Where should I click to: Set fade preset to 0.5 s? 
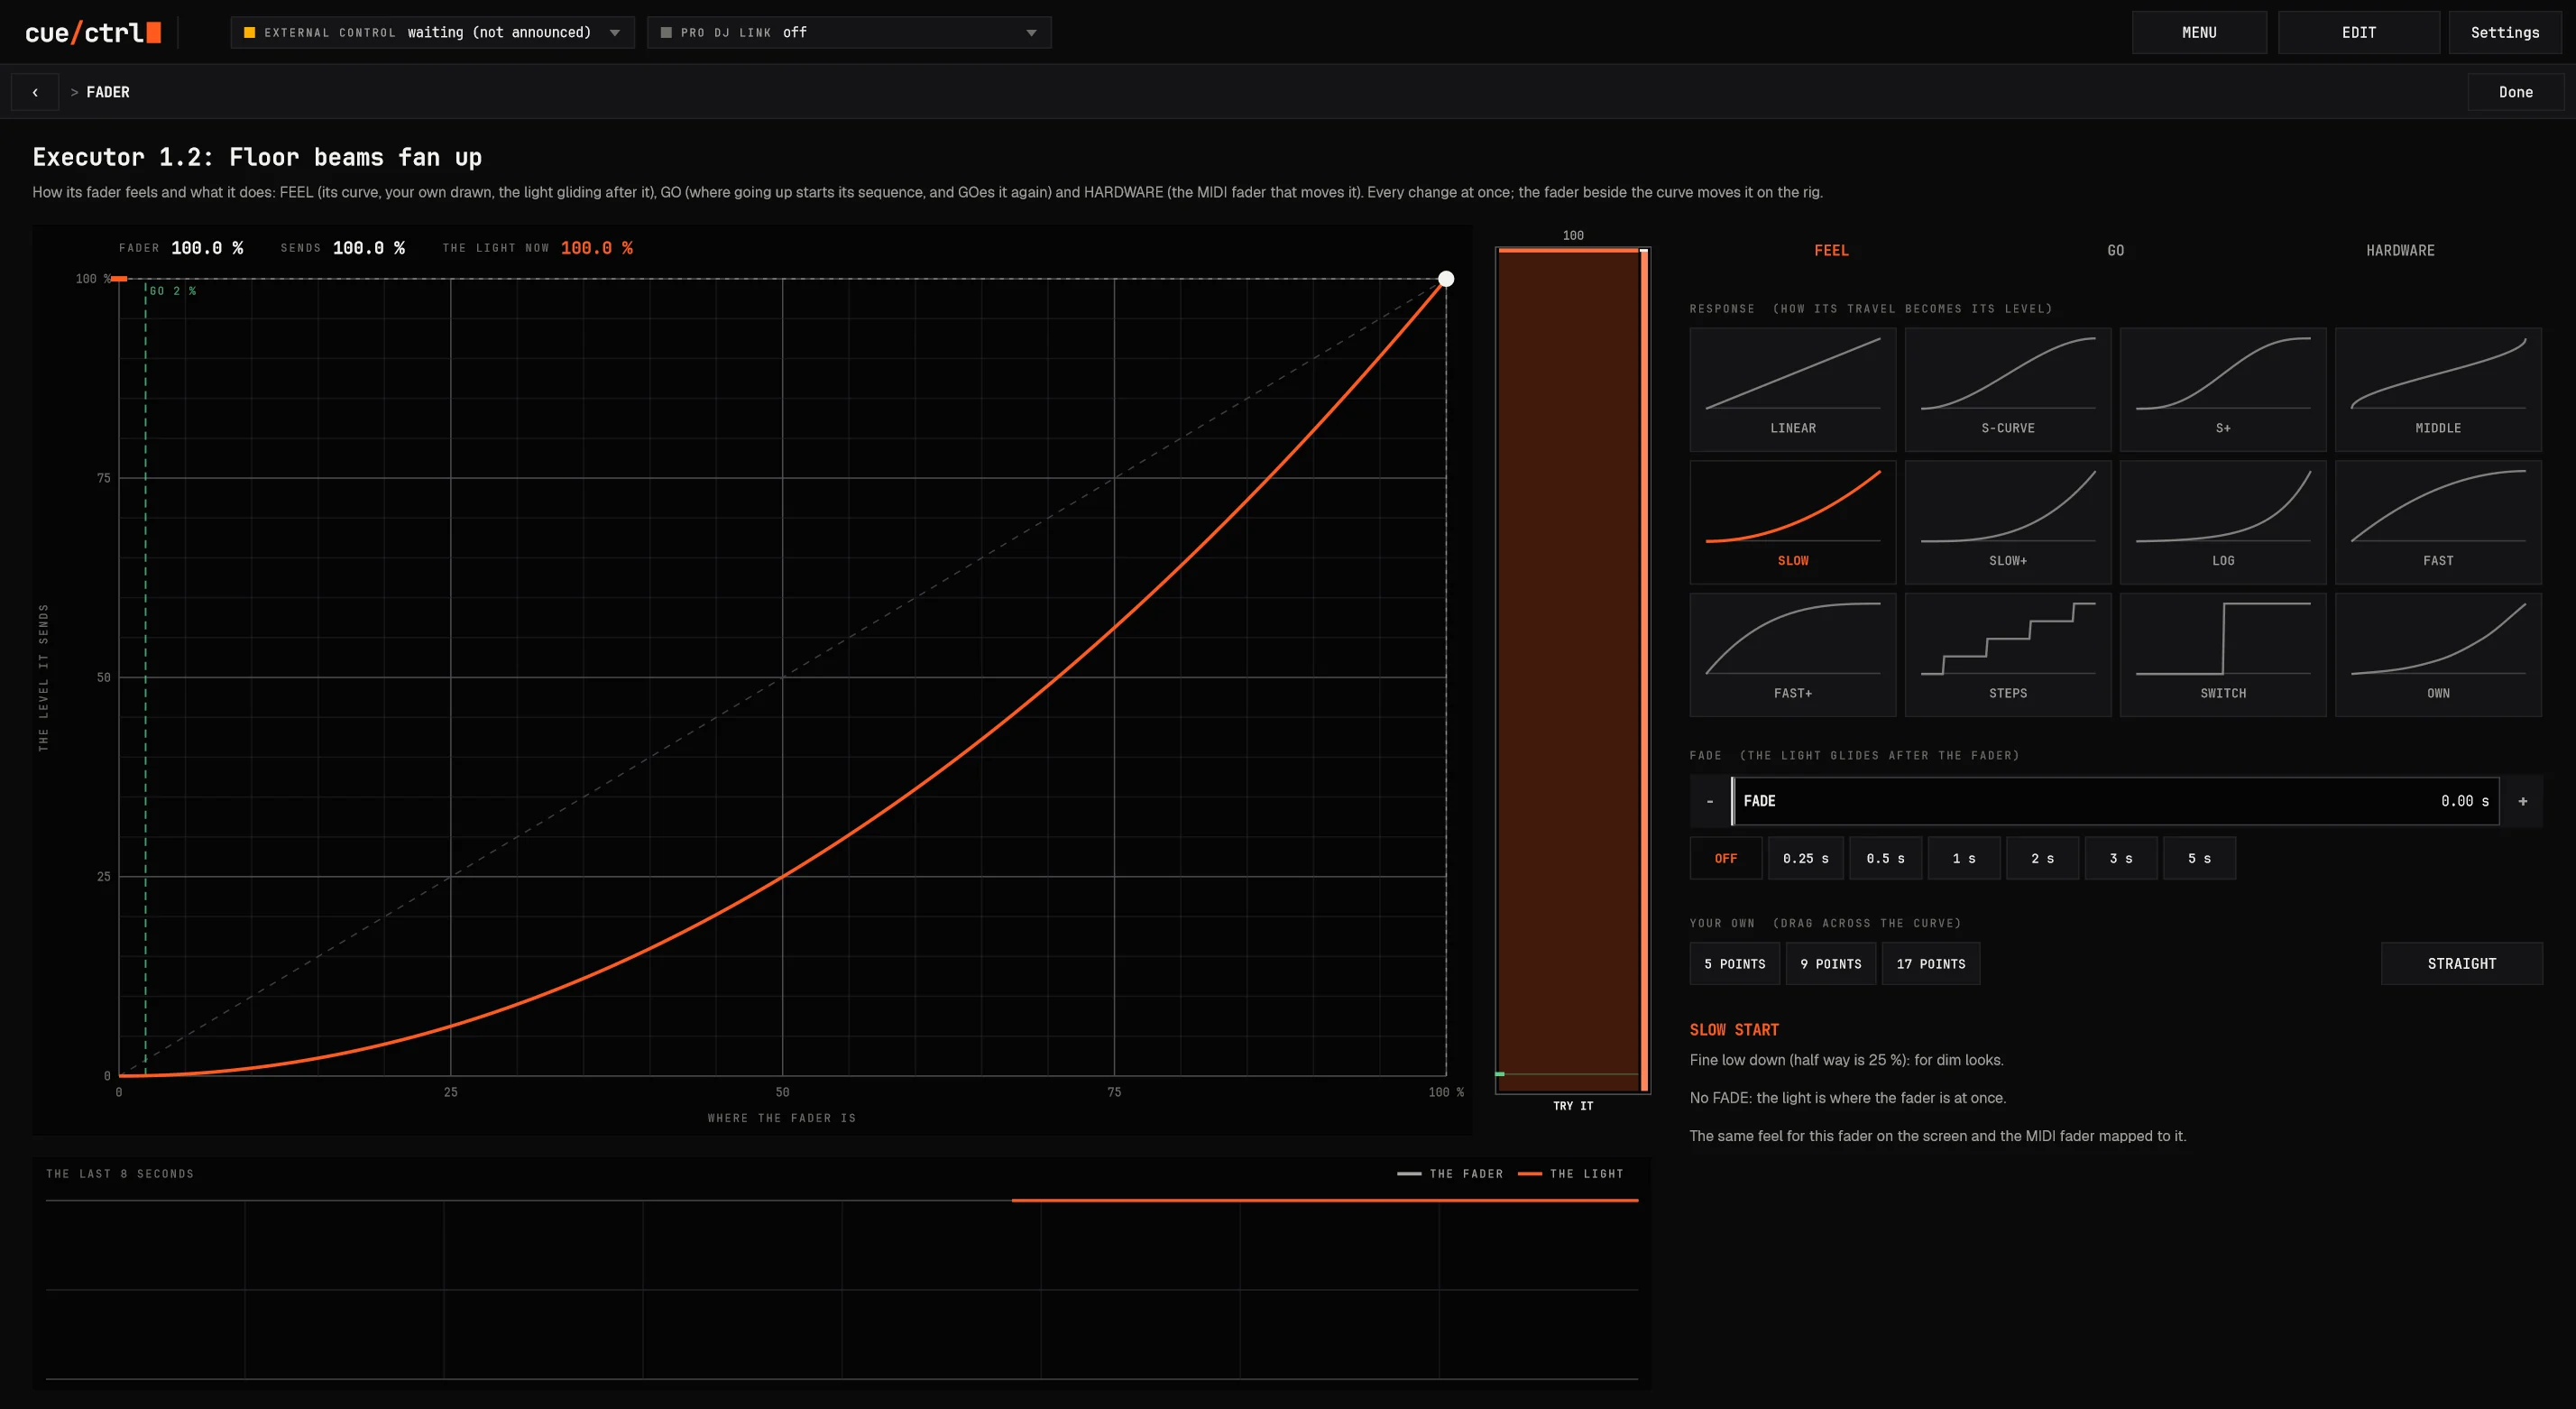click(x=1885, y=858)
